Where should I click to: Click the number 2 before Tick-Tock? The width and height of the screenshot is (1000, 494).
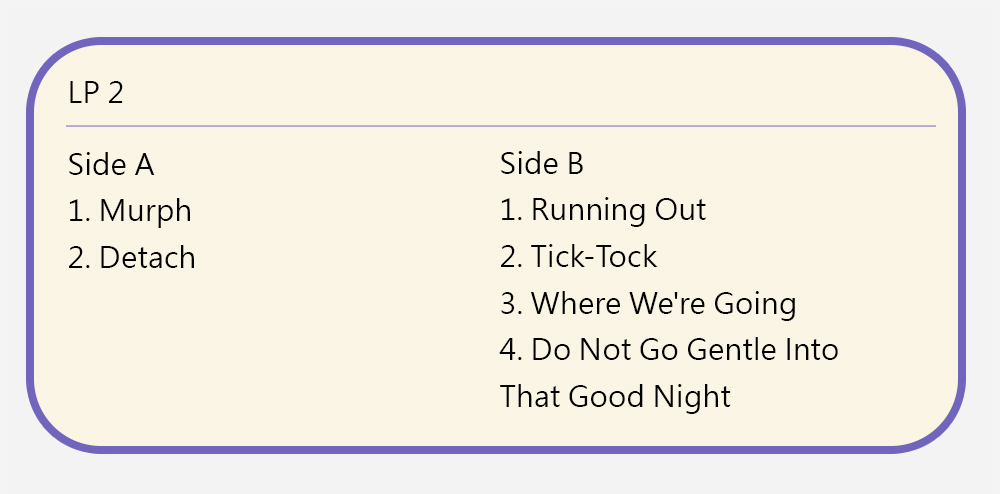point(509,257)
